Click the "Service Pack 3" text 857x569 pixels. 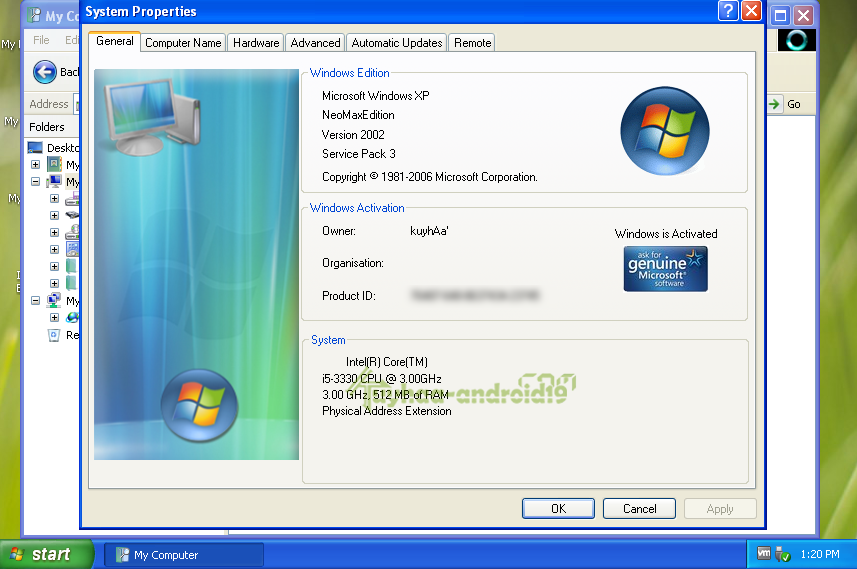[359, 154]
